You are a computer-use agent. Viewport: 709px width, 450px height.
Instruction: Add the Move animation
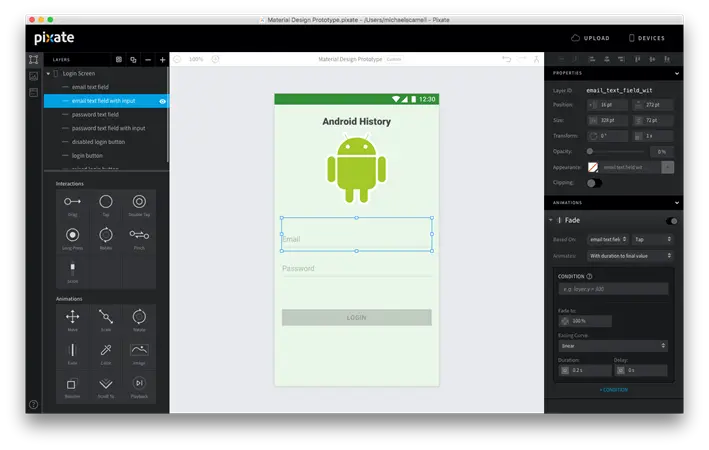[72, 321]
